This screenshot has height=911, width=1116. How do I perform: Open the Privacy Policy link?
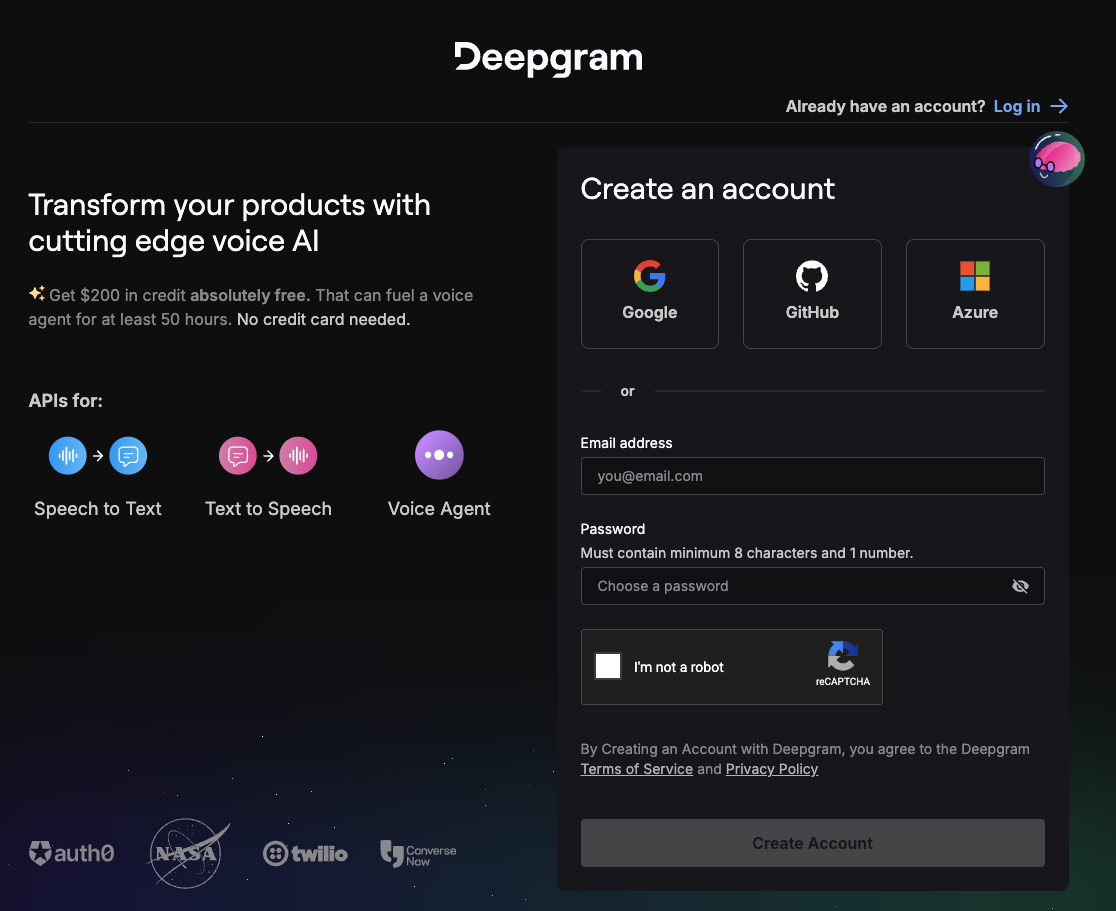pyautogui.click(x=772, y=769)
